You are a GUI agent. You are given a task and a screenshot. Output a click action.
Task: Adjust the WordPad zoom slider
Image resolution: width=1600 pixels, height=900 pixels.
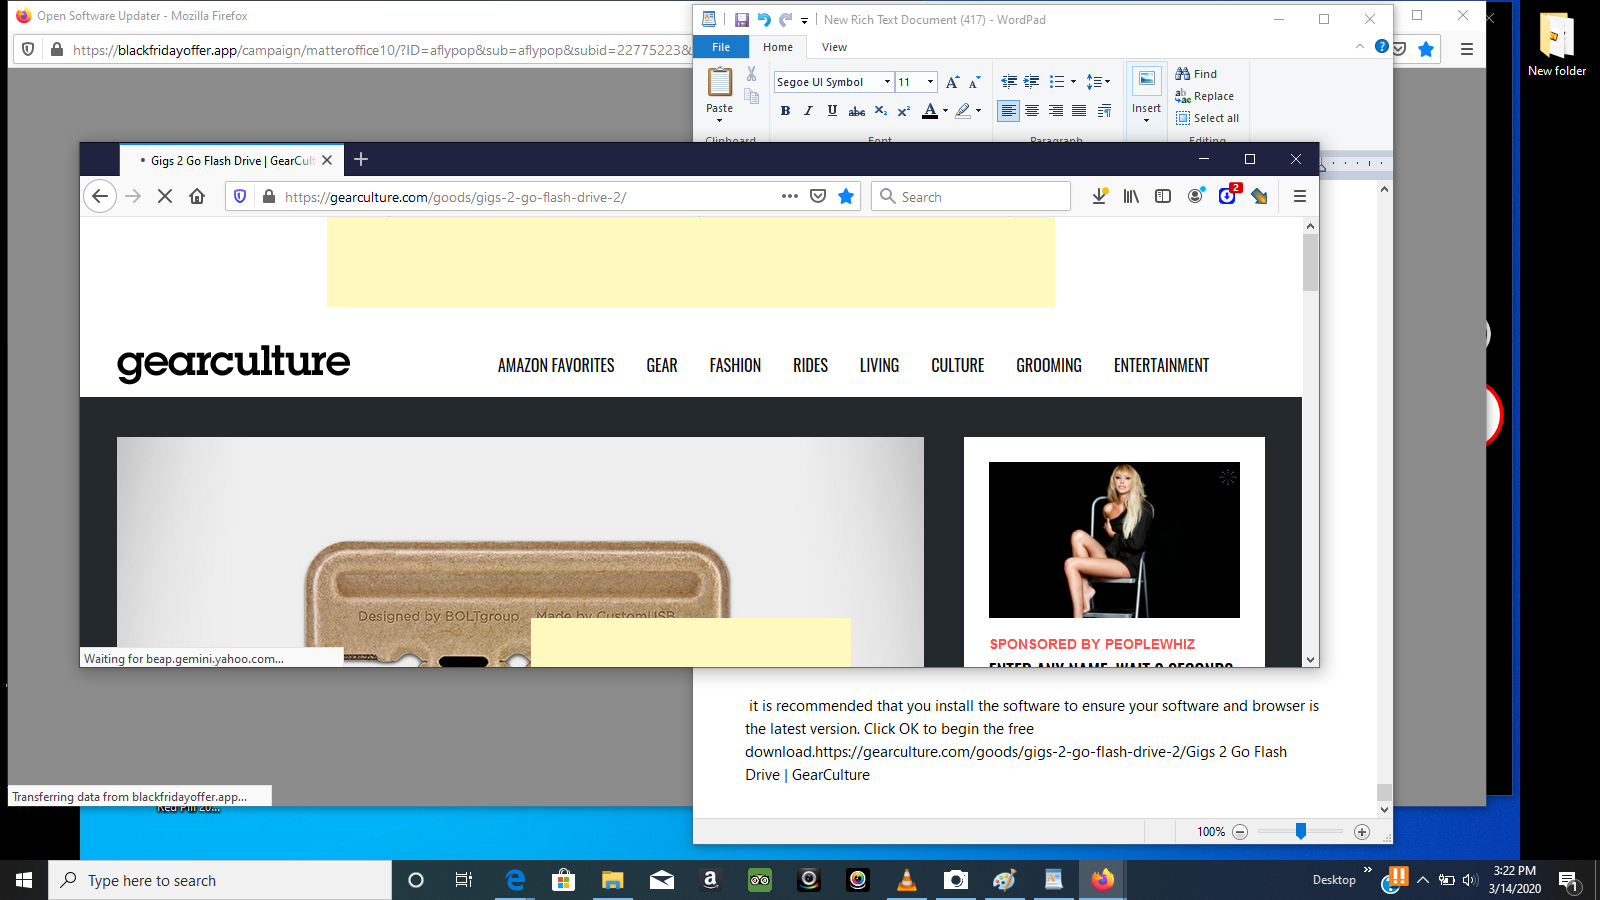click(x=1301, y=831)
